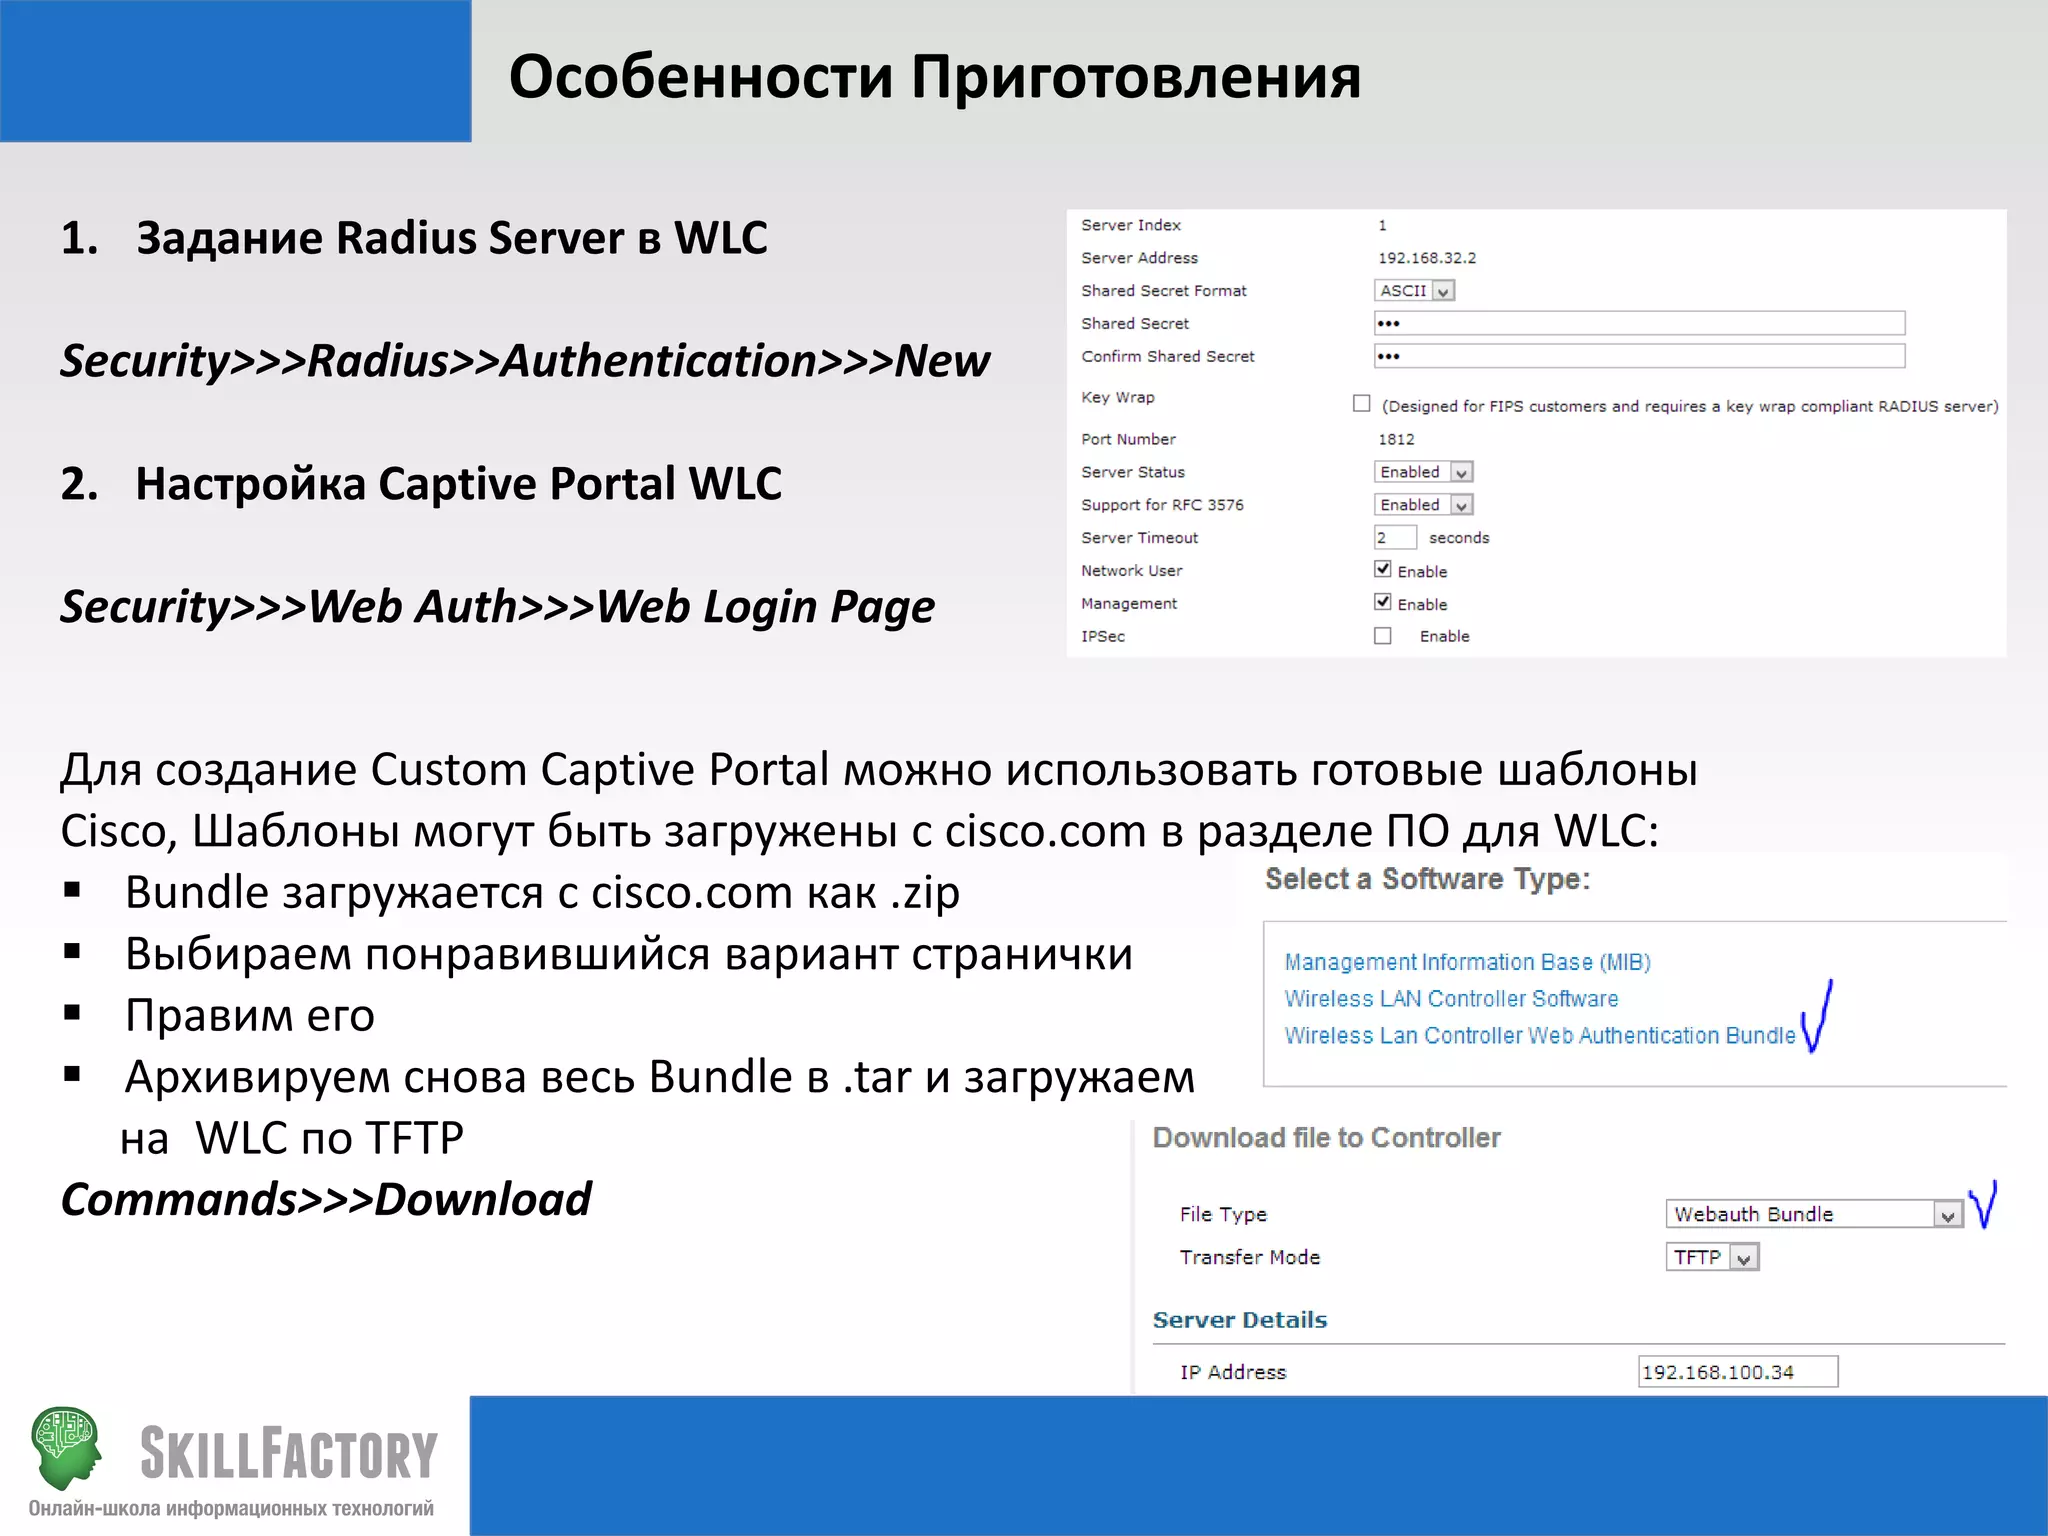Open Management Information Base (MIB) link
2048x1536 pixels.
pos(1467,962)
